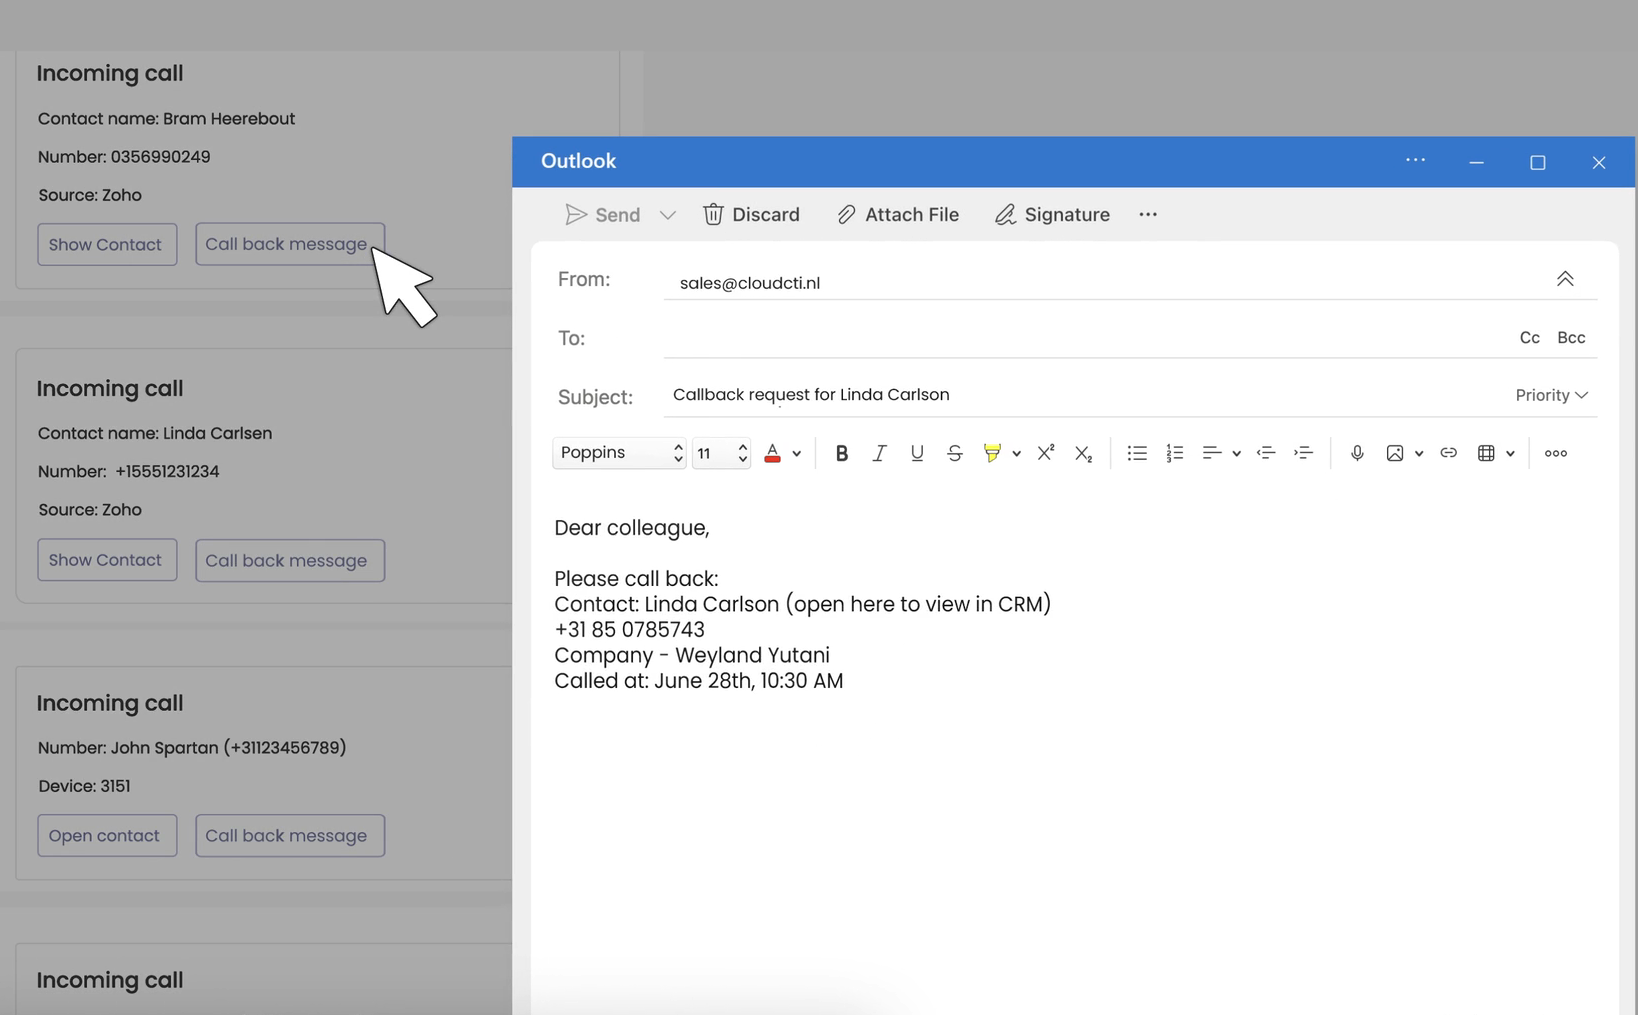Click the Send button in Outlook
1638x1015 pixels.
tap(602, 215)
